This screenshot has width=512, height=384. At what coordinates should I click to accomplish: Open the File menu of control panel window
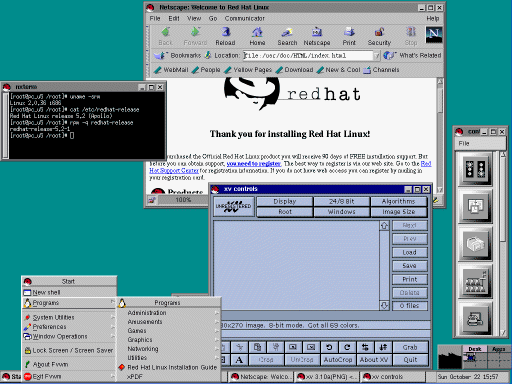(x=464, y=143)
